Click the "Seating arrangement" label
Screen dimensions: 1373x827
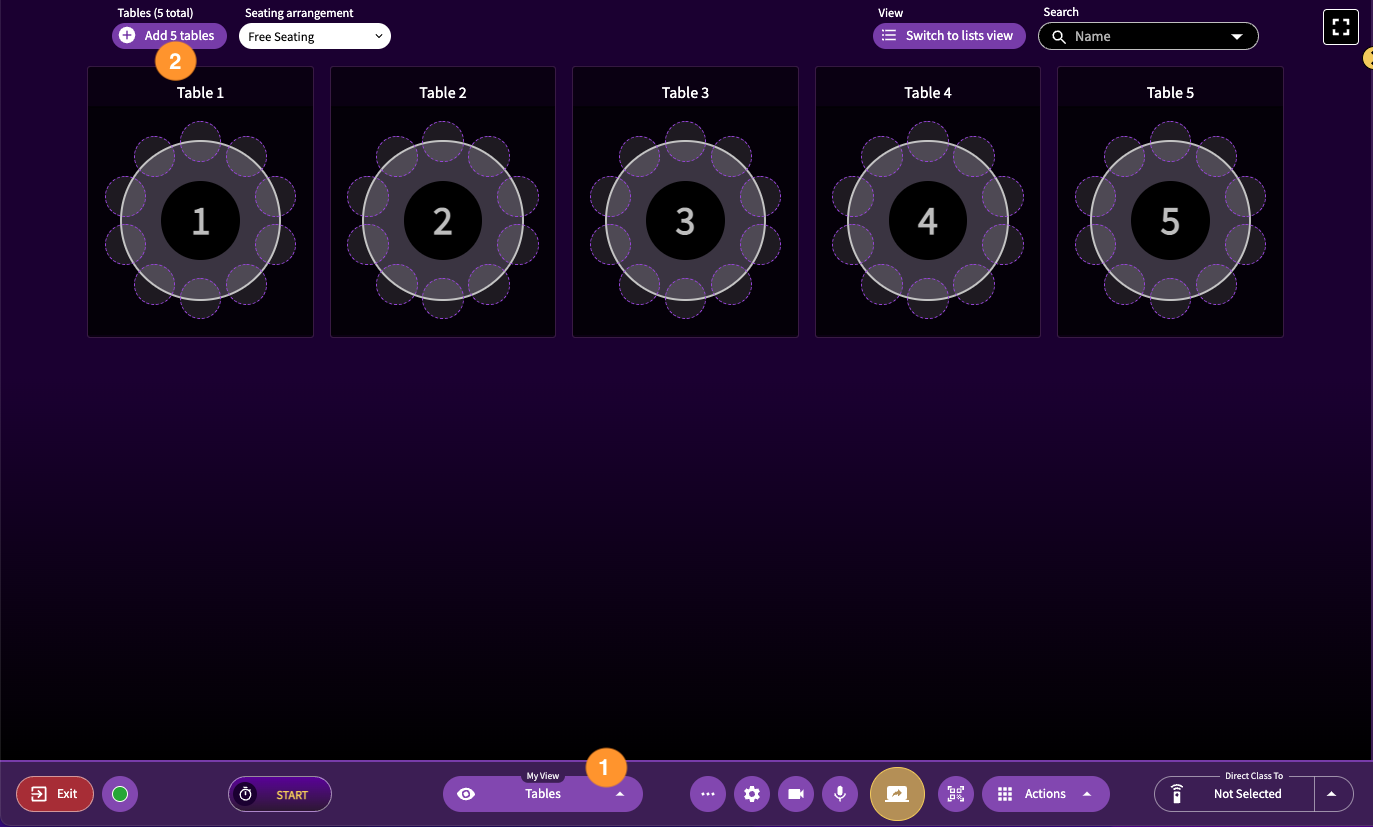tap(299, 13)
